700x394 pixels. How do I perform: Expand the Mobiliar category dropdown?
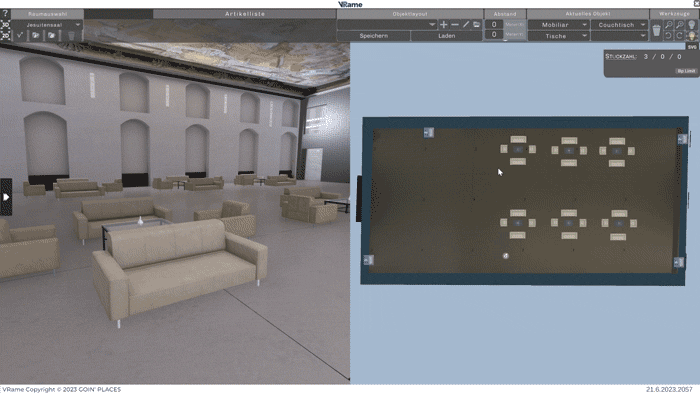tap(558, 25)
